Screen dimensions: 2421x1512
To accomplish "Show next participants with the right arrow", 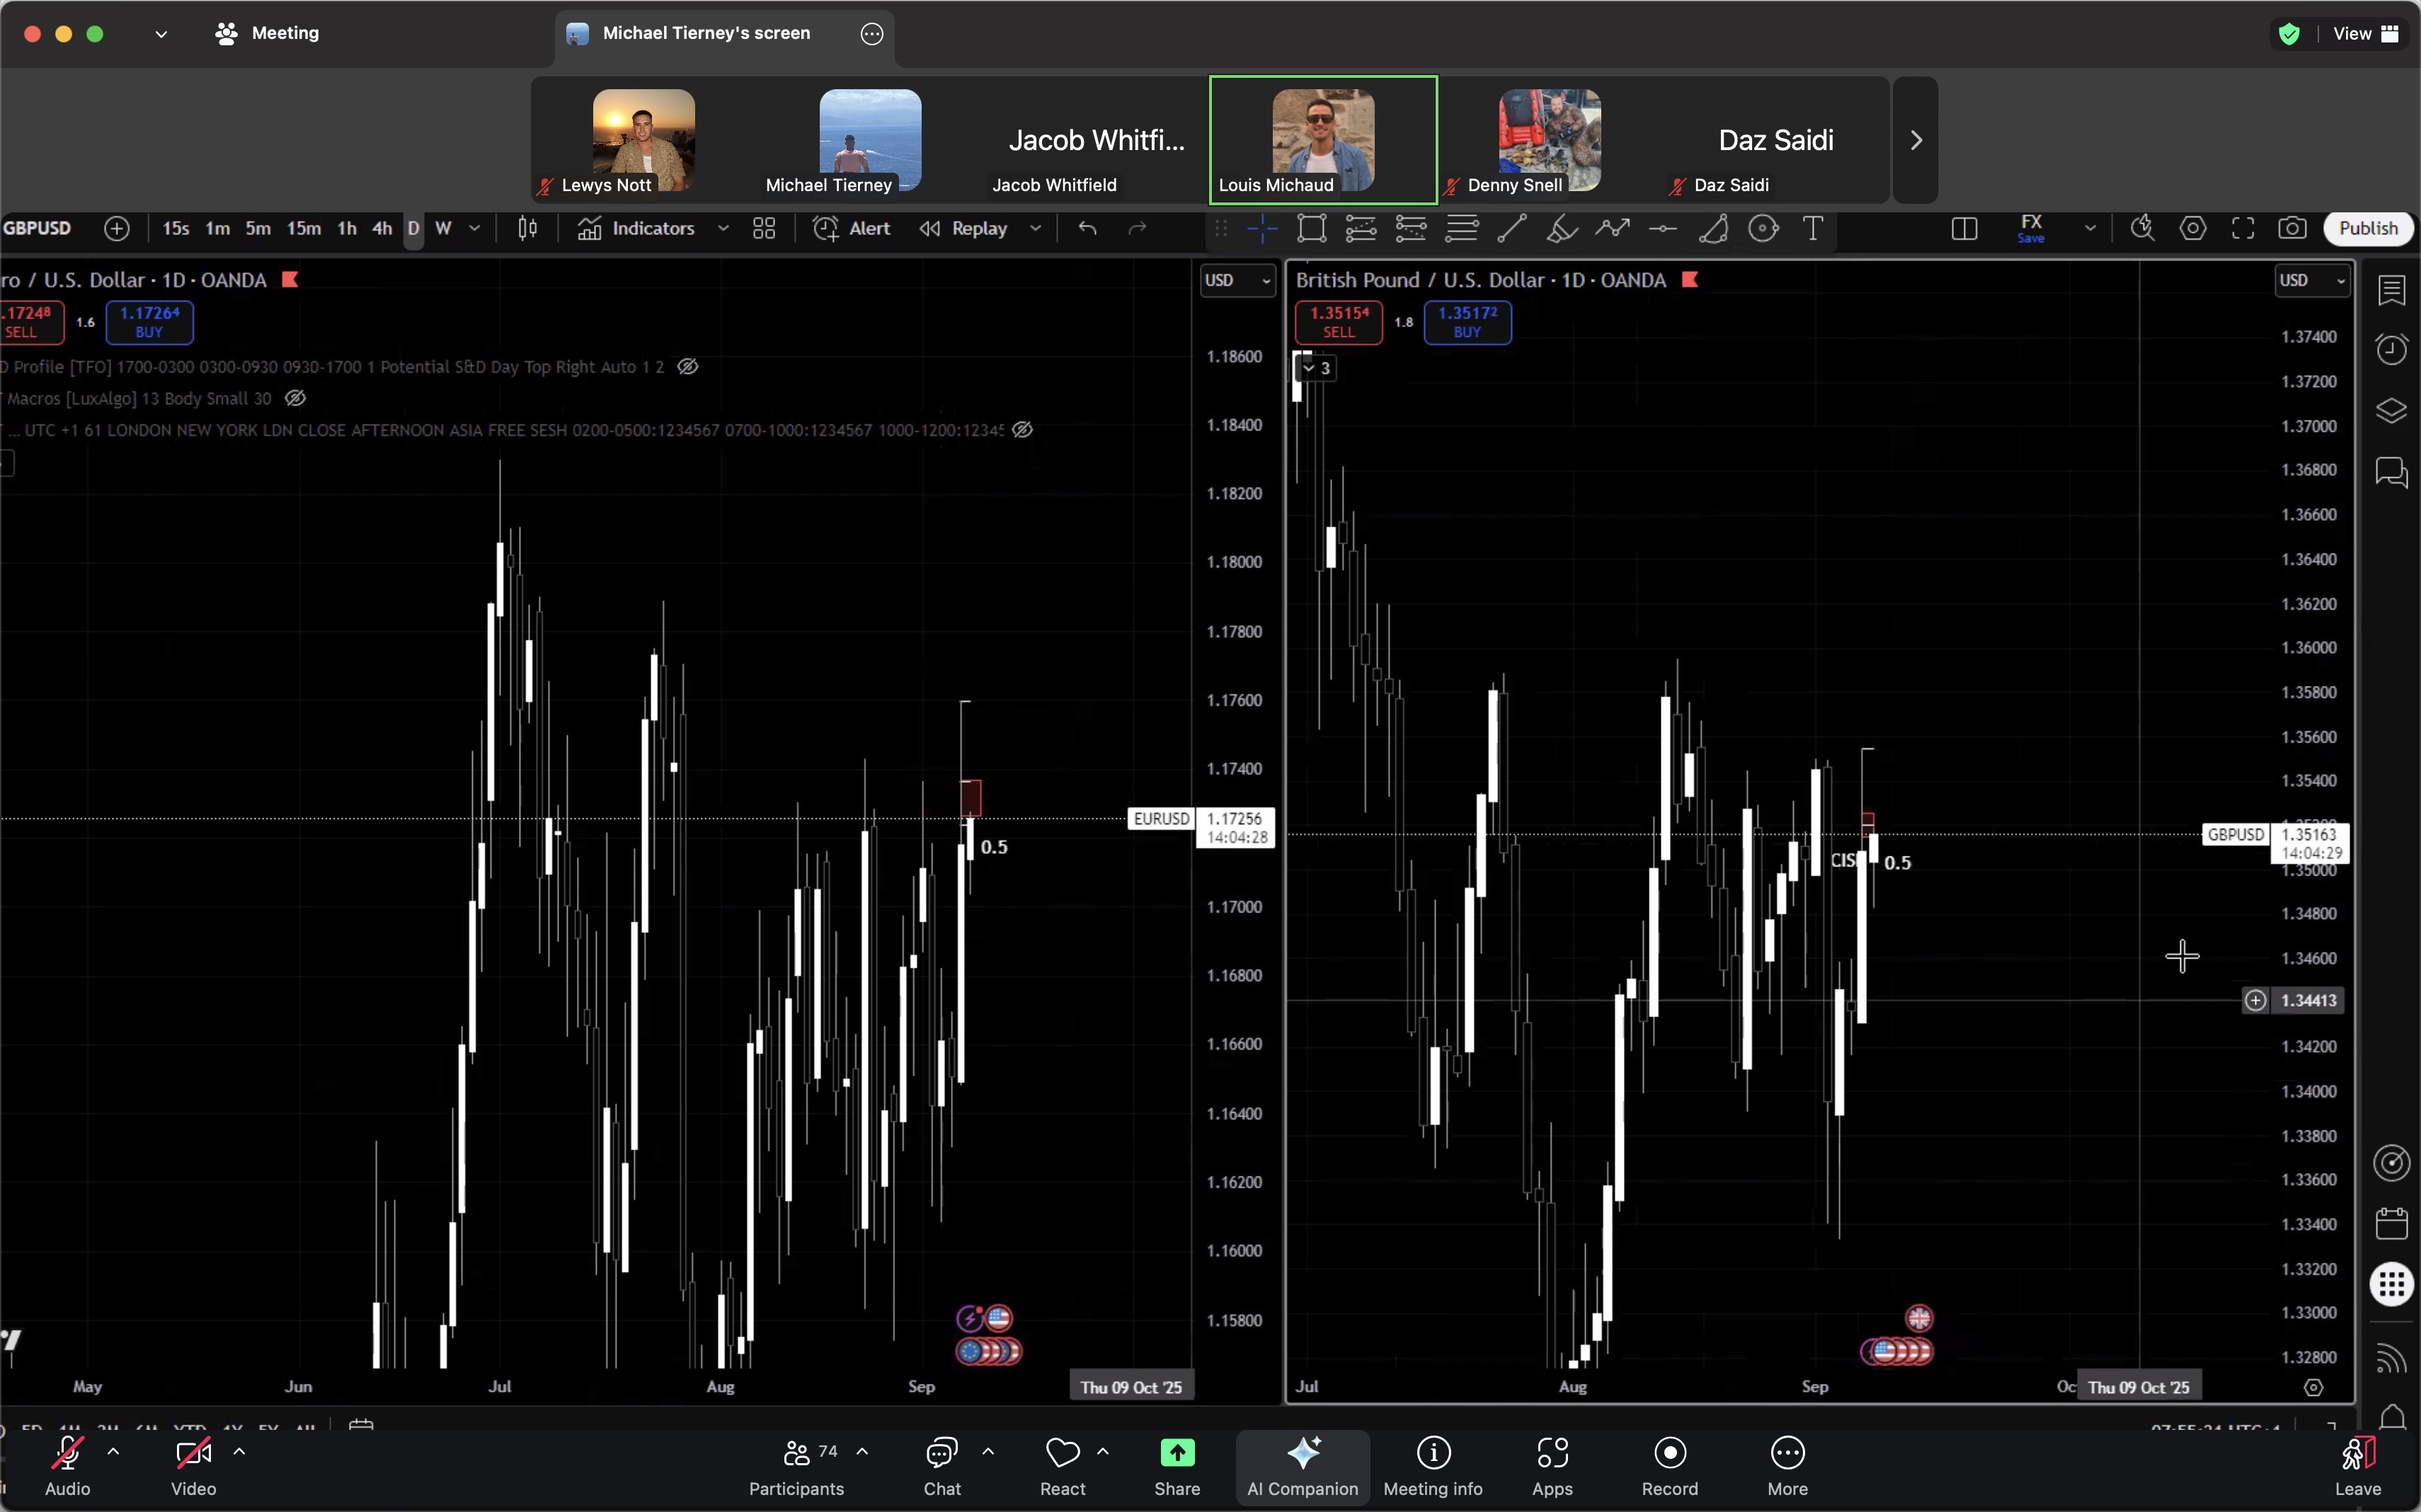I will (x=1916, y=140).
